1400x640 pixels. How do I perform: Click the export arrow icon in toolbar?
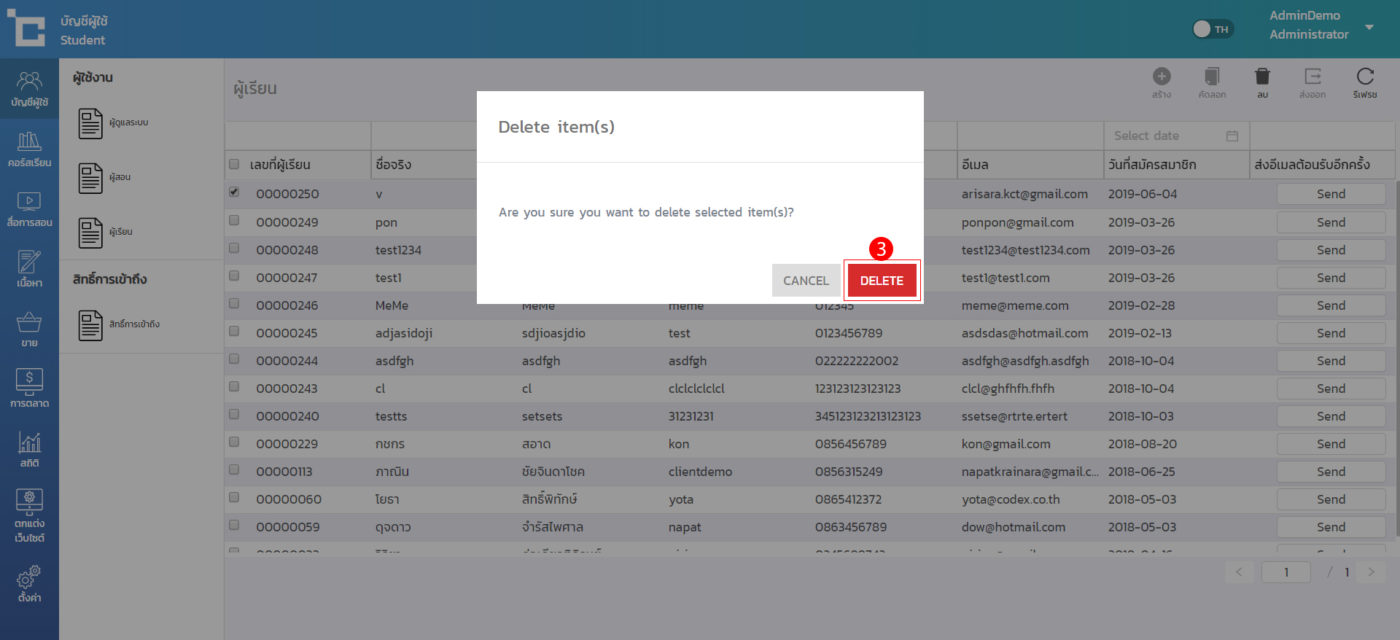click(x=1313, y=78)
